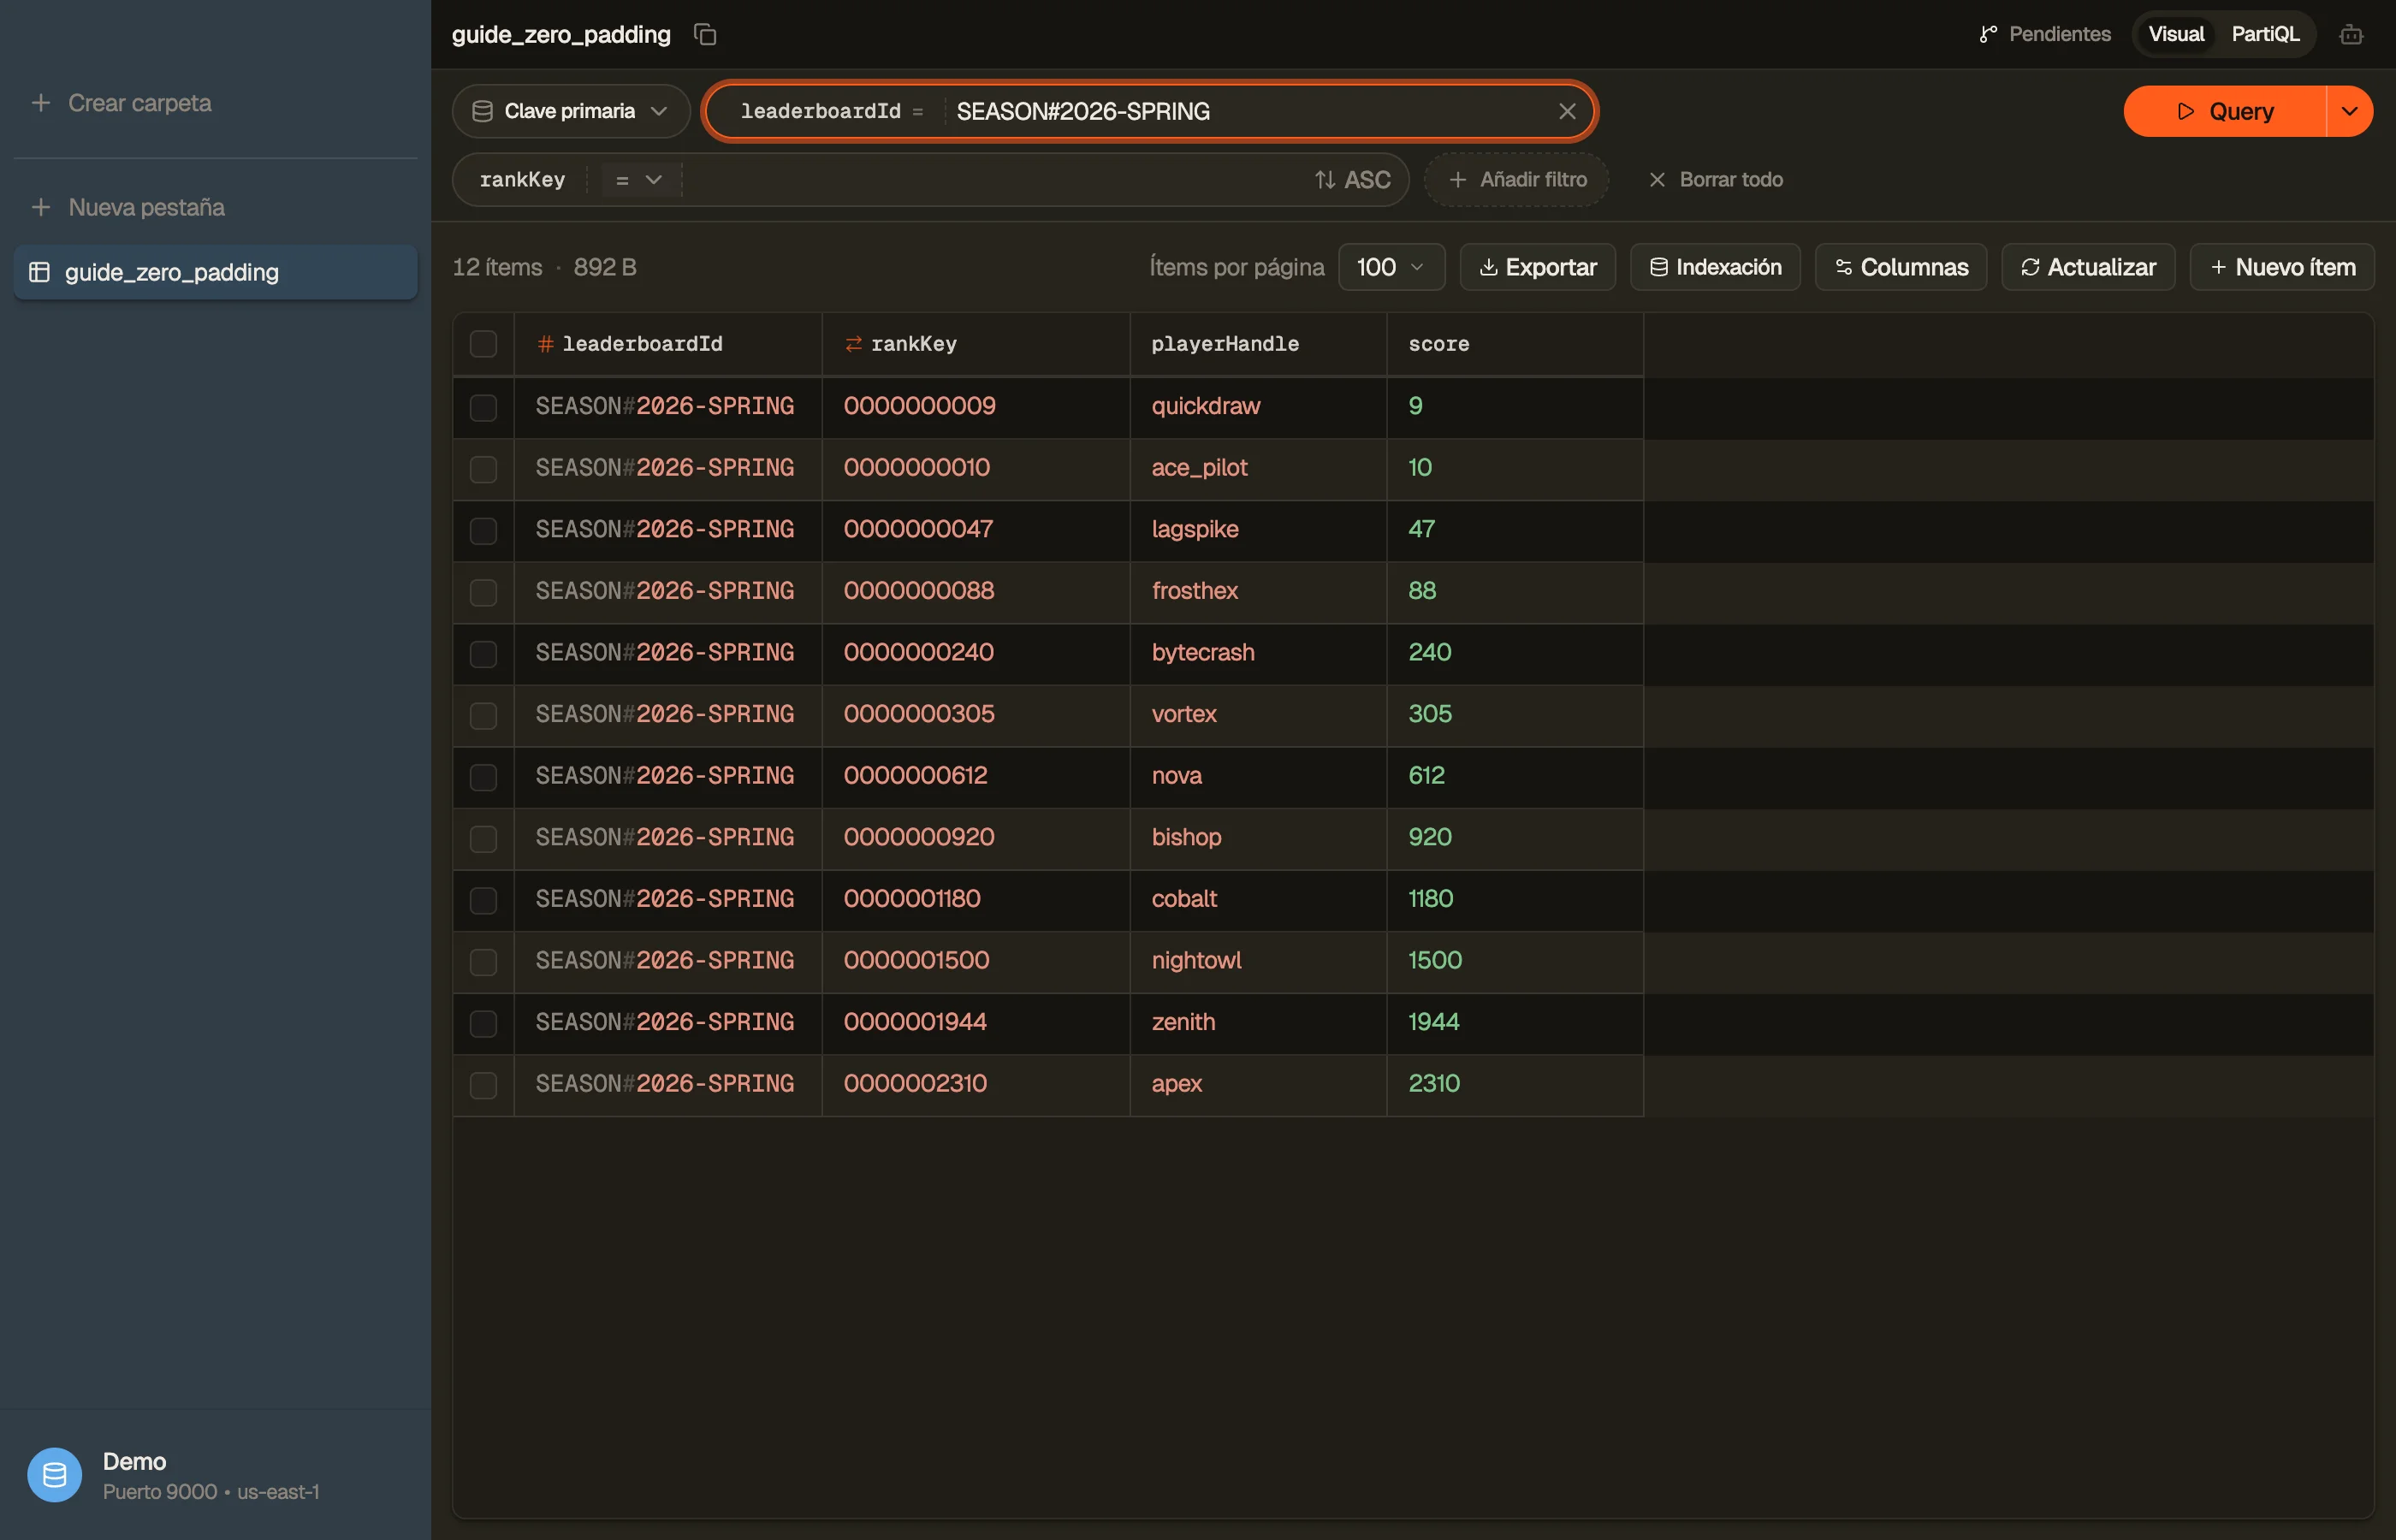
Task: Clear the leaderboardId value with X
Action: [1567, 111]
